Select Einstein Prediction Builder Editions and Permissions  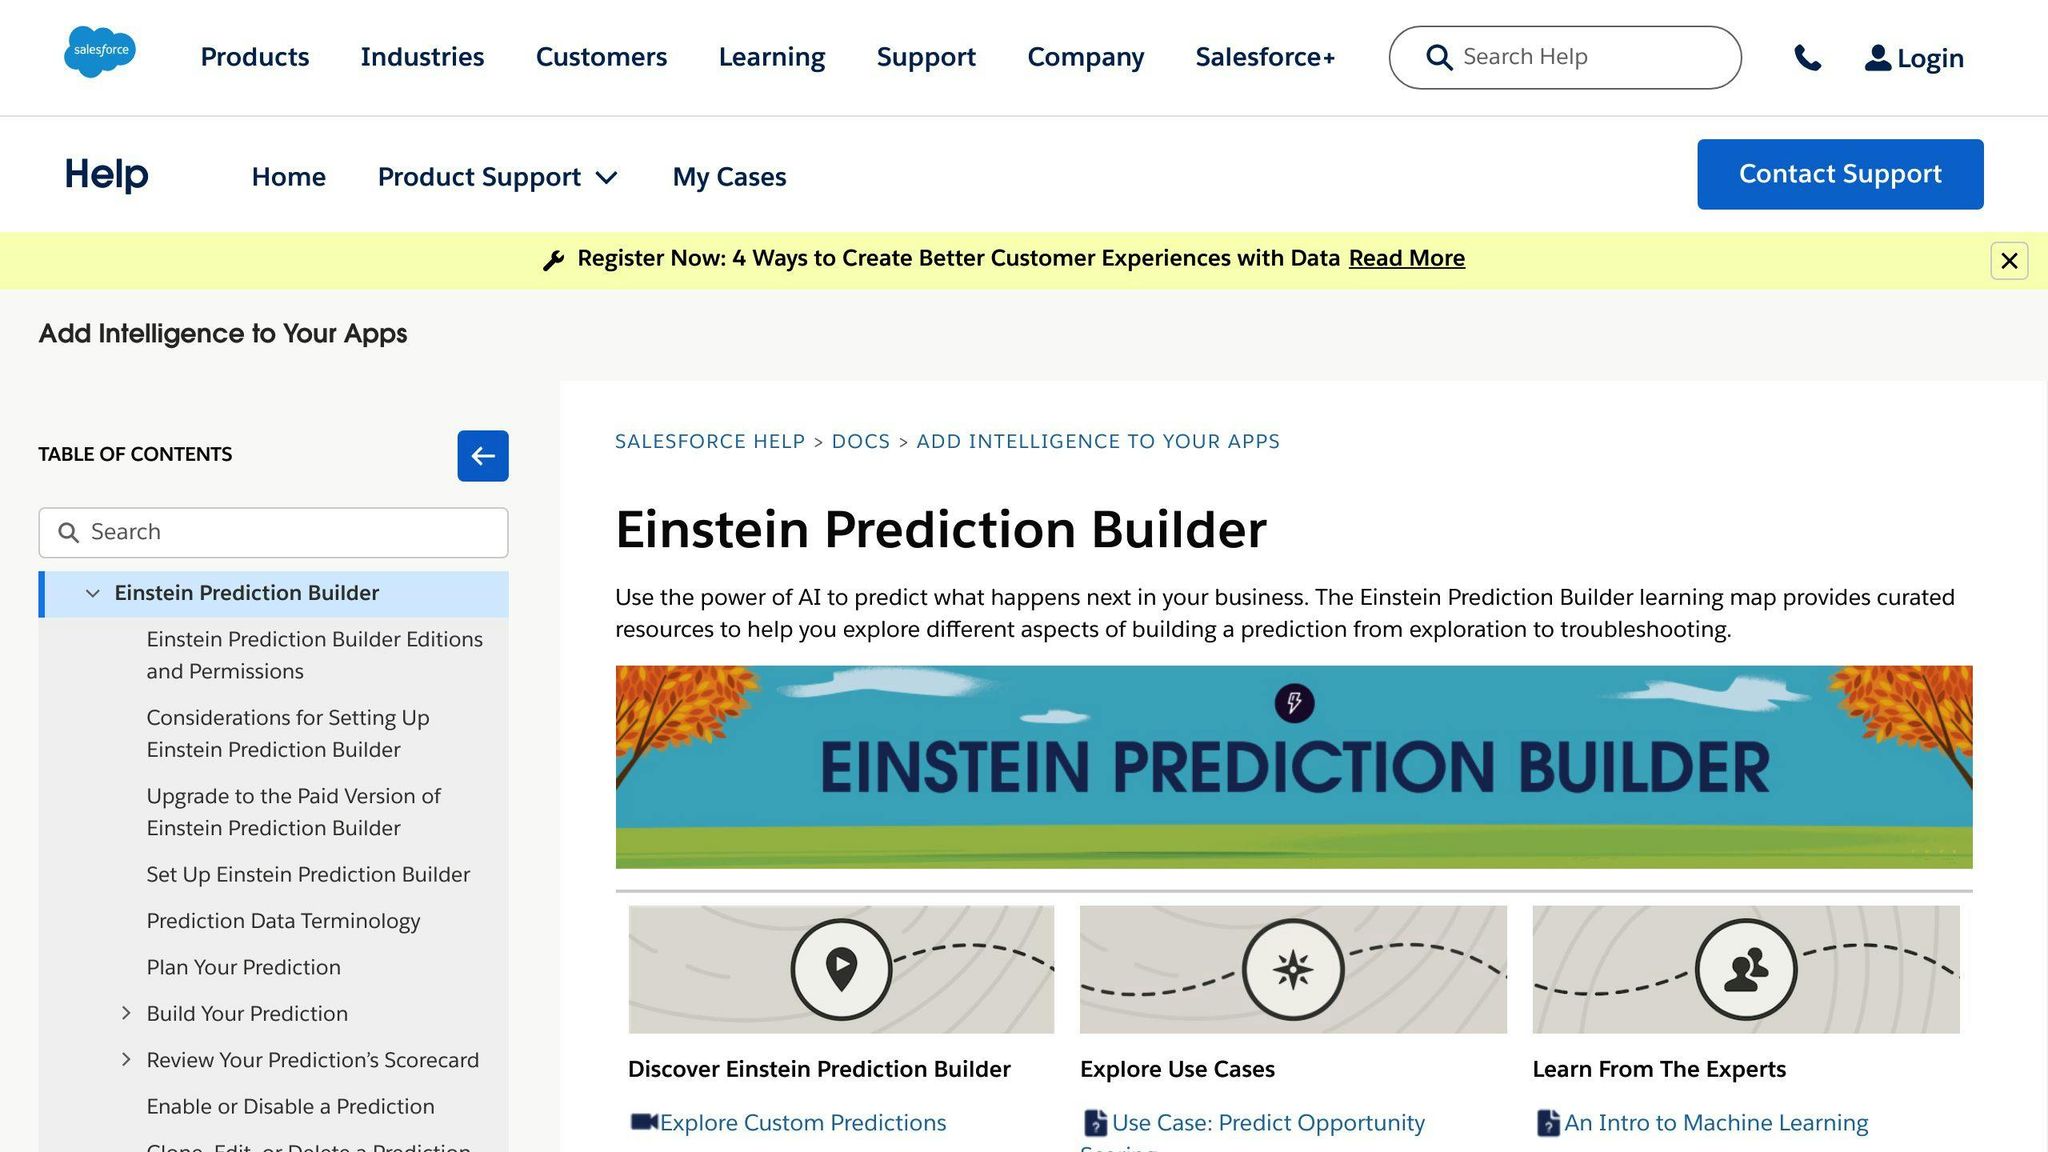click(x=314, y=655)
